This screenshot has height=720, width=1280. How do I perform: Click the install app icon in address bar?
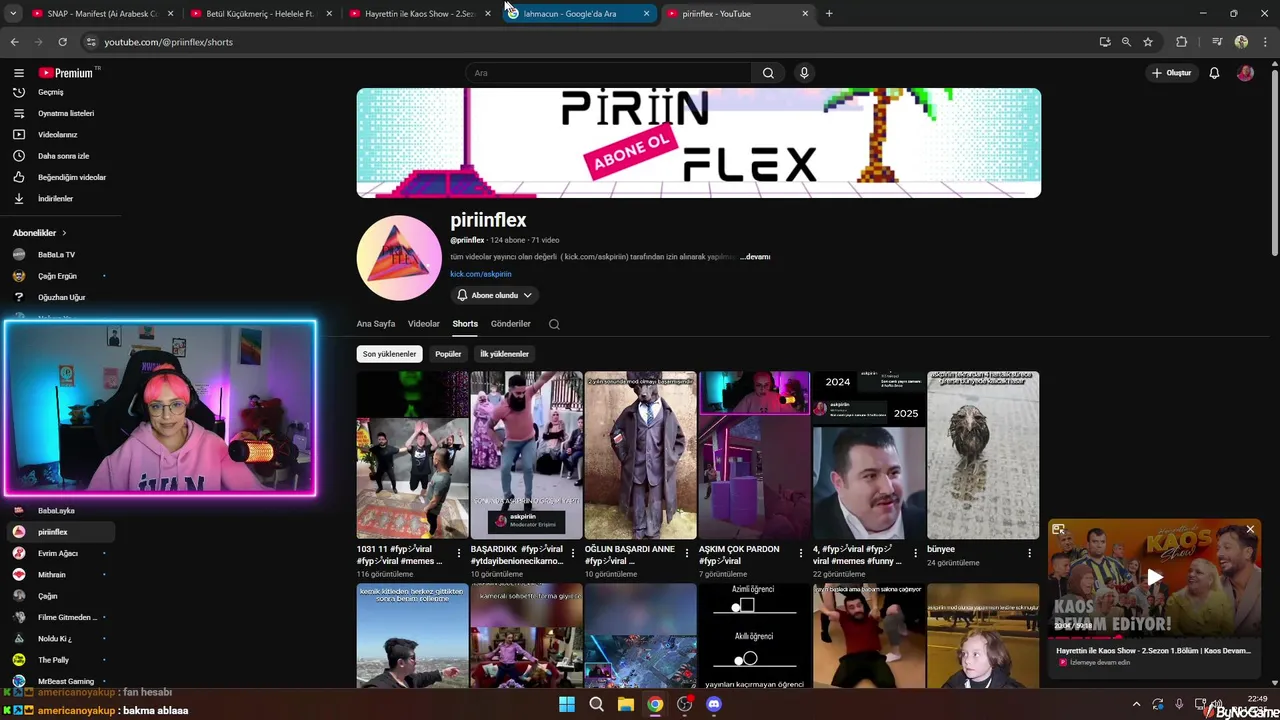[1104, 42]
